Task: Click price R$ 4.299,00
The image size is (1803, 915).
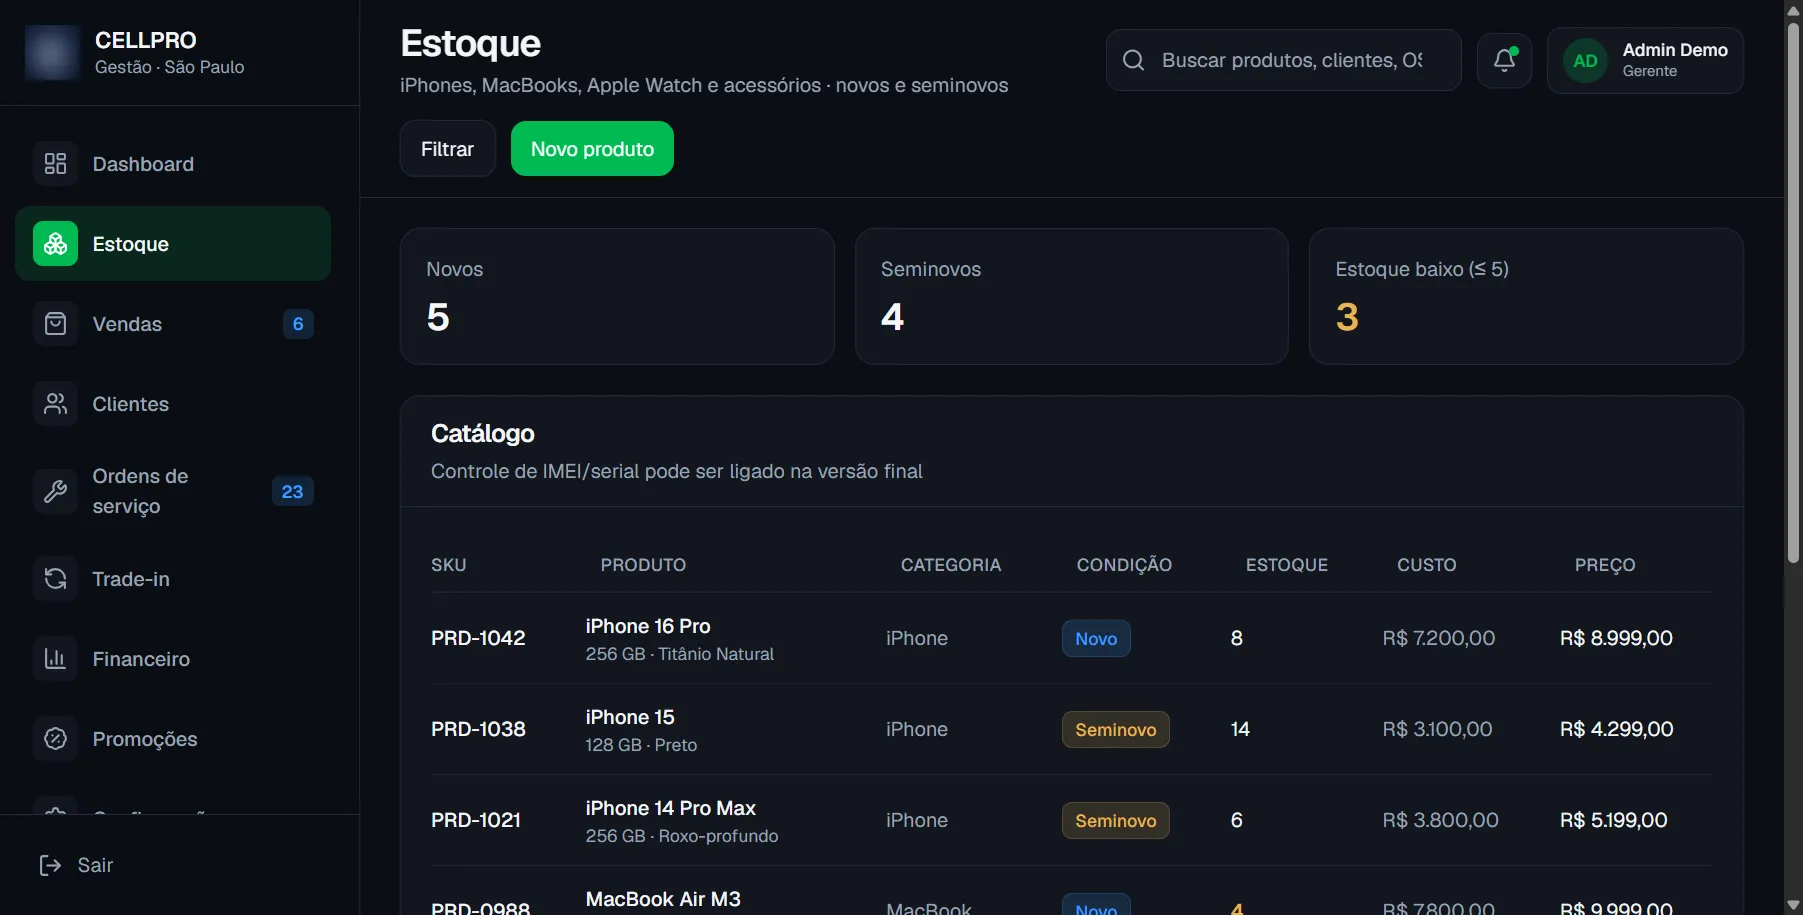Action: [1616, 729]
